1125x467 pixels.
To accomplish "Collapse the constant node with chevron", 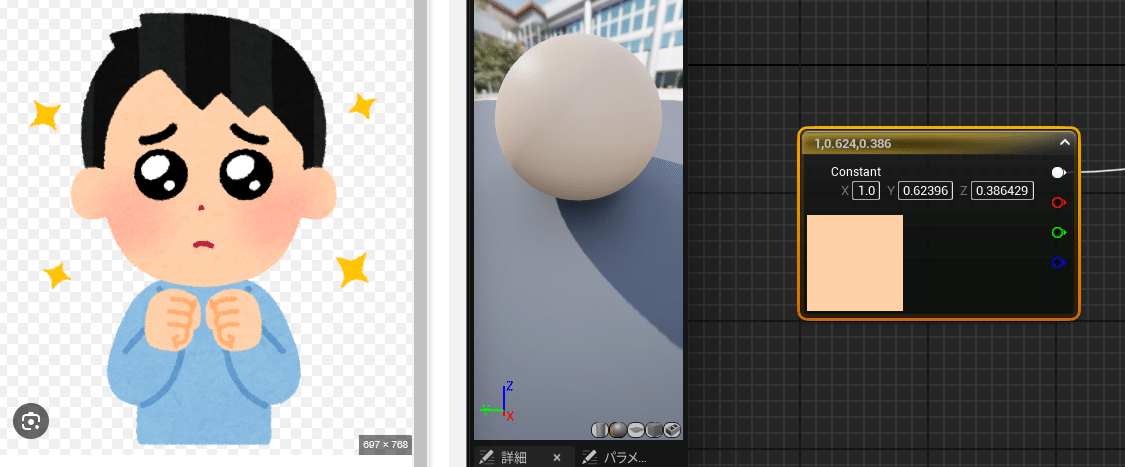I will [1065, 143].
